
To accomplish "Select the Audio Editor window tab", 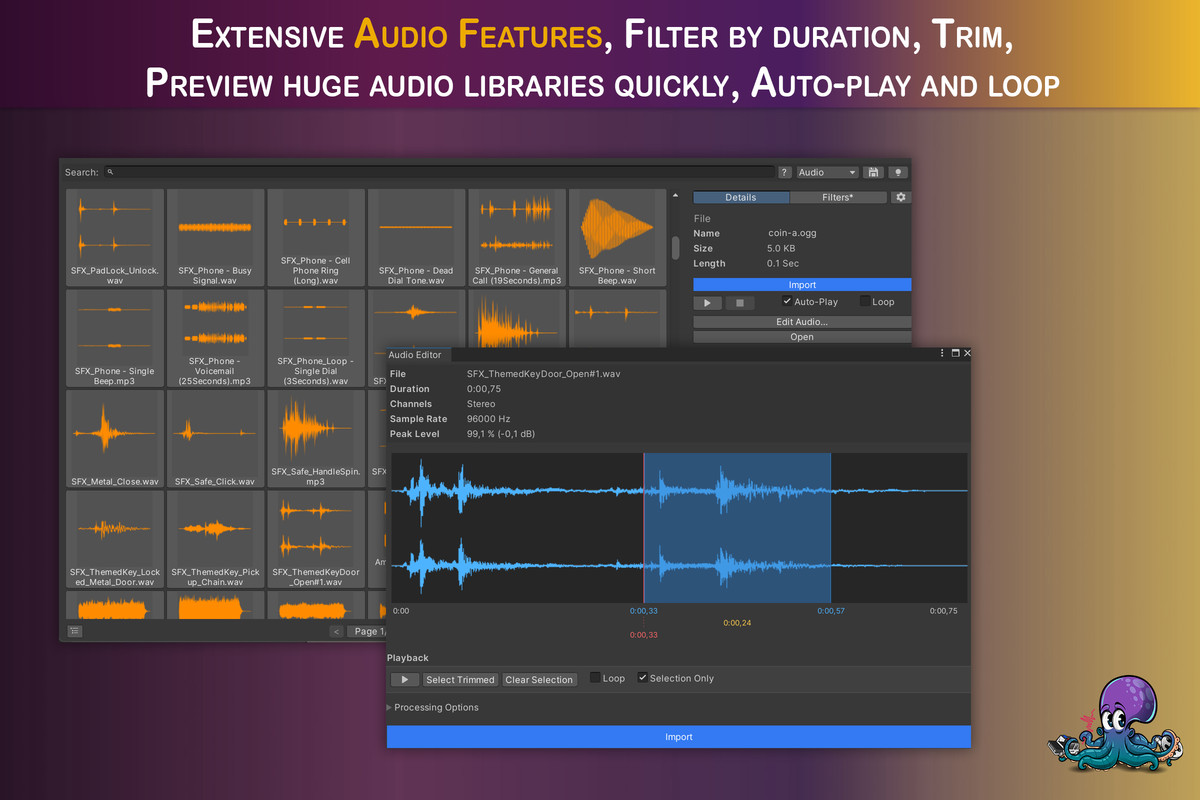I will (x=420, y=354).
